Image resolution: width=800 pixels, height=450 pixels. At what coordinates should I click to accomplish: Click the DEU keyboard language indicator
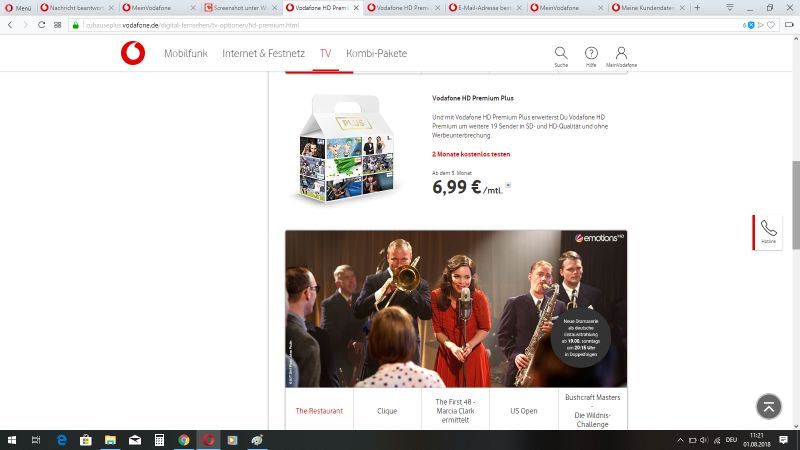[x=731, y=440]
